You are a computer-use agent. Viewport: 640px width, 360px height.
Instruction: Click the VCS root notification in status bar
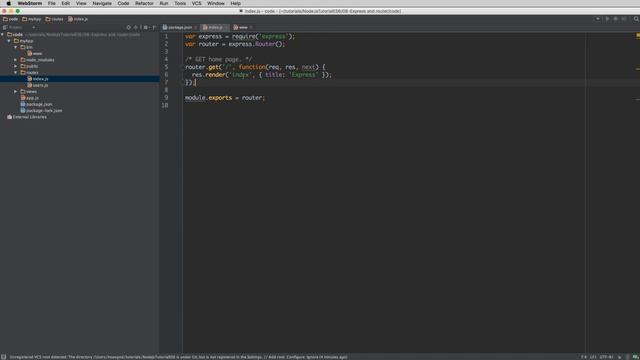(178, 357)
